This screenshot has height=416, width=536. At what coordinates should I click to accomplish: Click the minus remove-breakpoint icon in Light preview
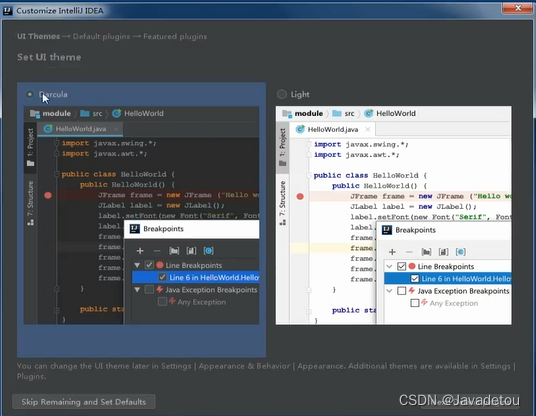tap(409, 252)
